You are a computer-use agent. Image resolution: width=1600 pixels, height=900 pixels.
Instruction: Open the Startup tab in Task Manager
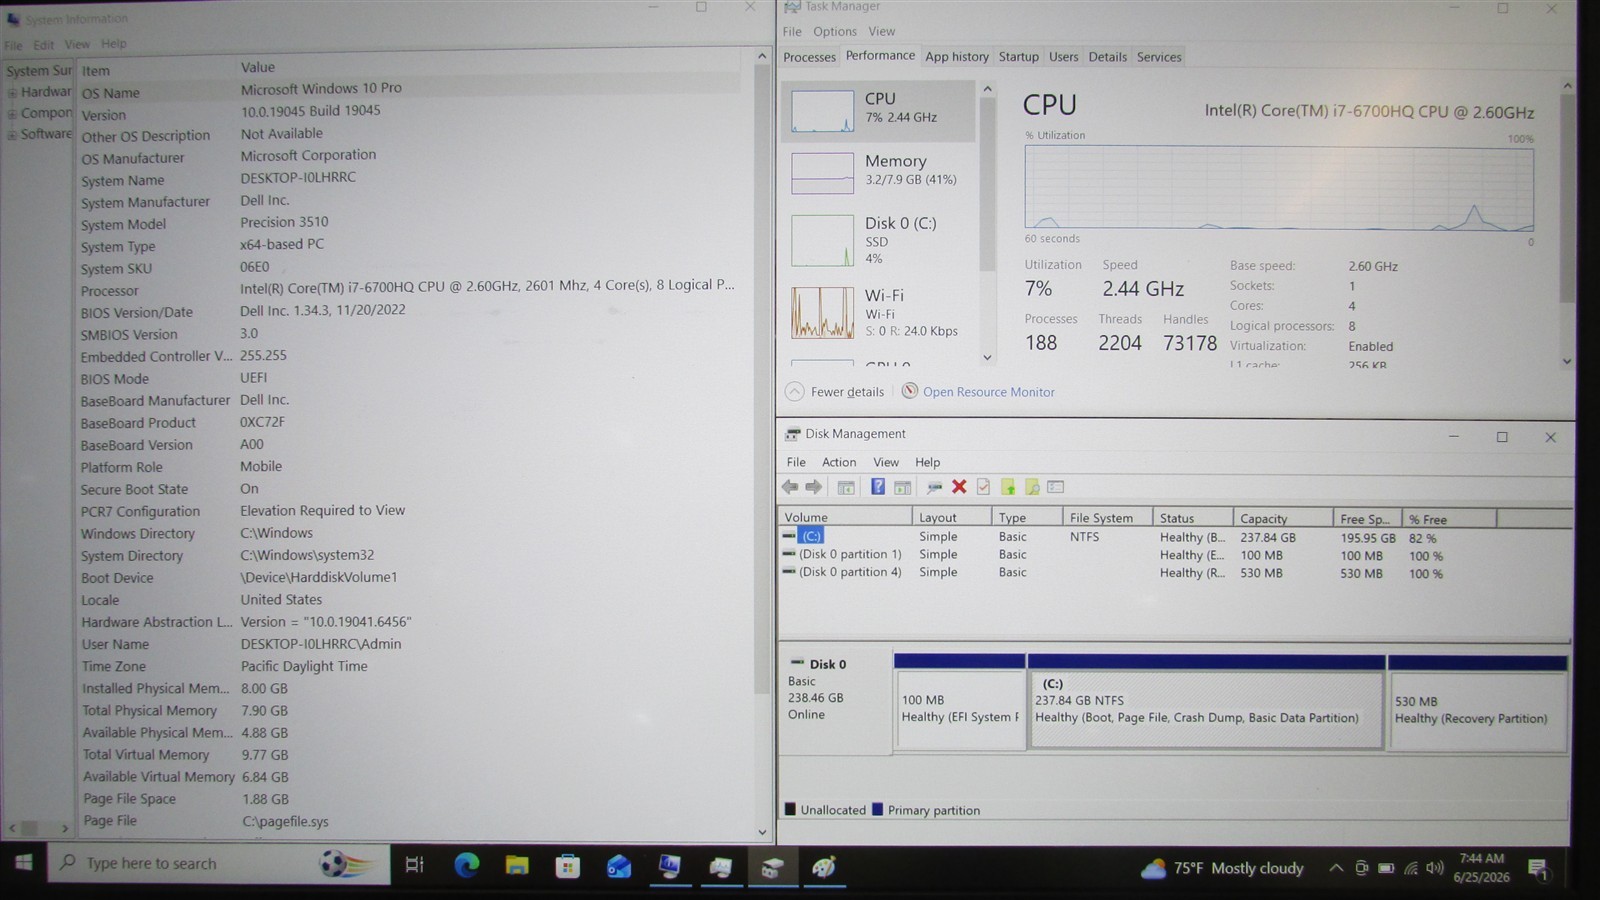1018,57
